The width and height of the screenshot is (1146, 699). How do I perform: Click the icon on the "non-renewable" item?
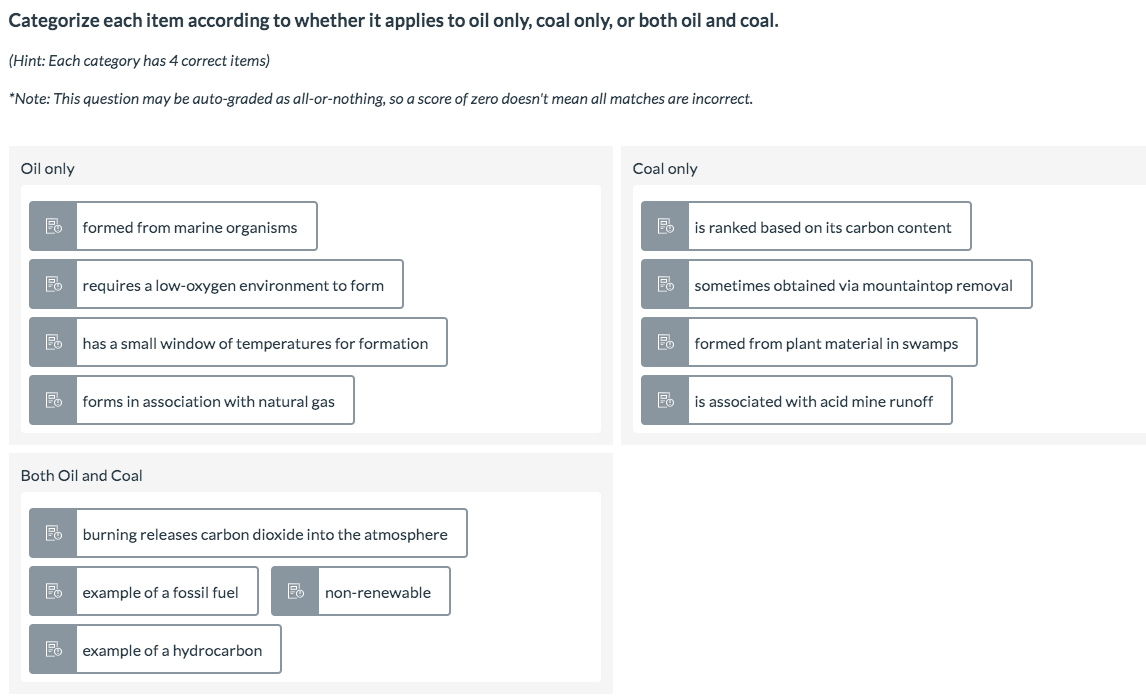(297, 591)
